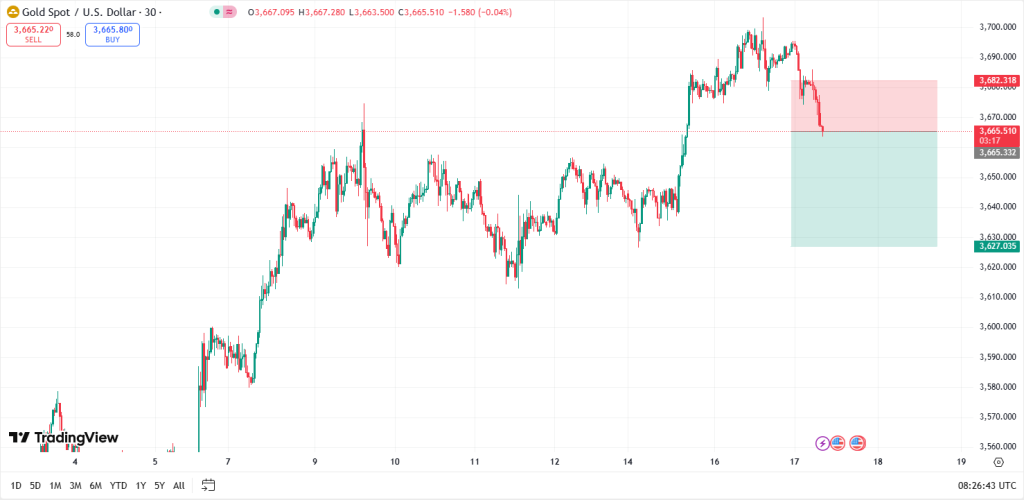Open the go-to-date calendar icon
Screen dimensions: 1024x500
pos(208,485)
